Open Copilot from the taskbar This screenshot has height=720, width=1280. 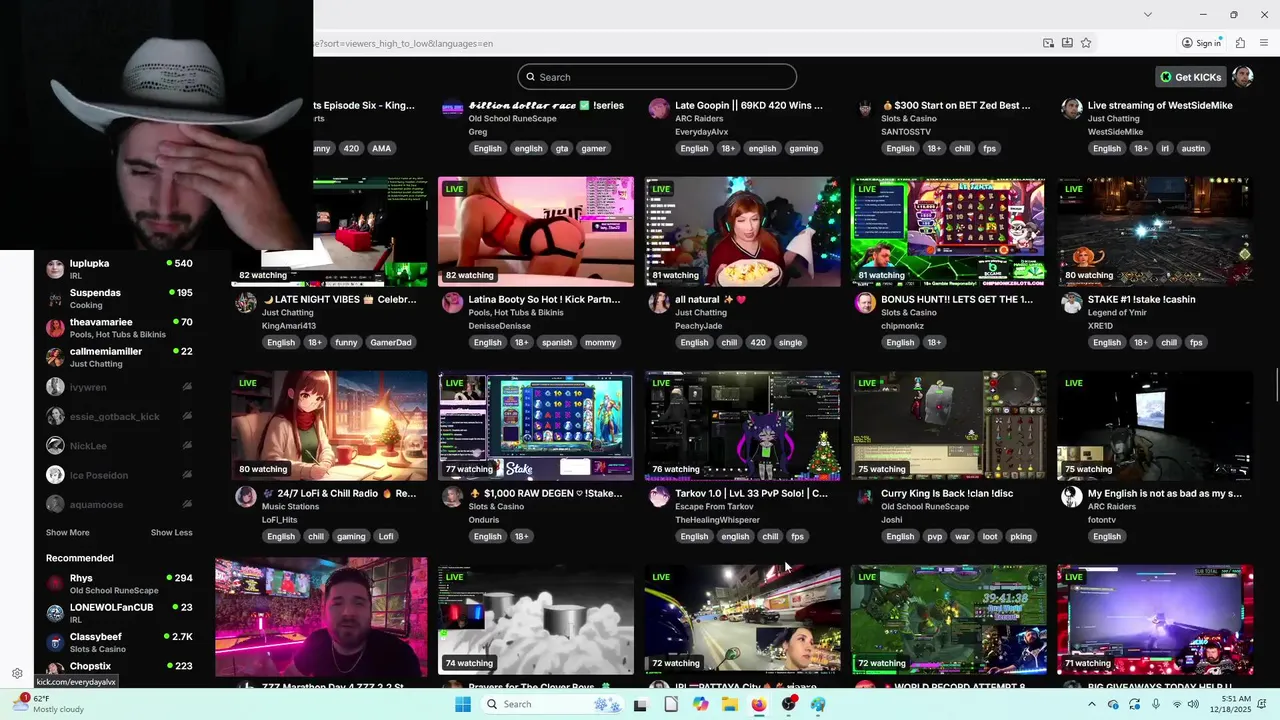pos(700,704)
